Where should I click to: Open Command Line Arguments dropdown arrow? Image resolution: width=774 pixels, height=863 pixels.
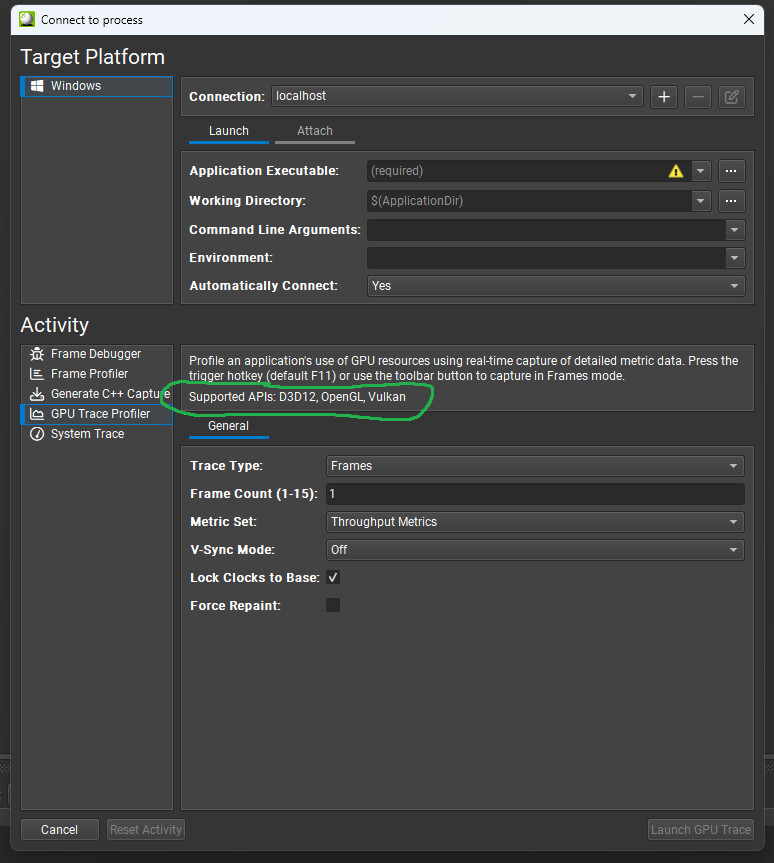(x=735, y=230)
